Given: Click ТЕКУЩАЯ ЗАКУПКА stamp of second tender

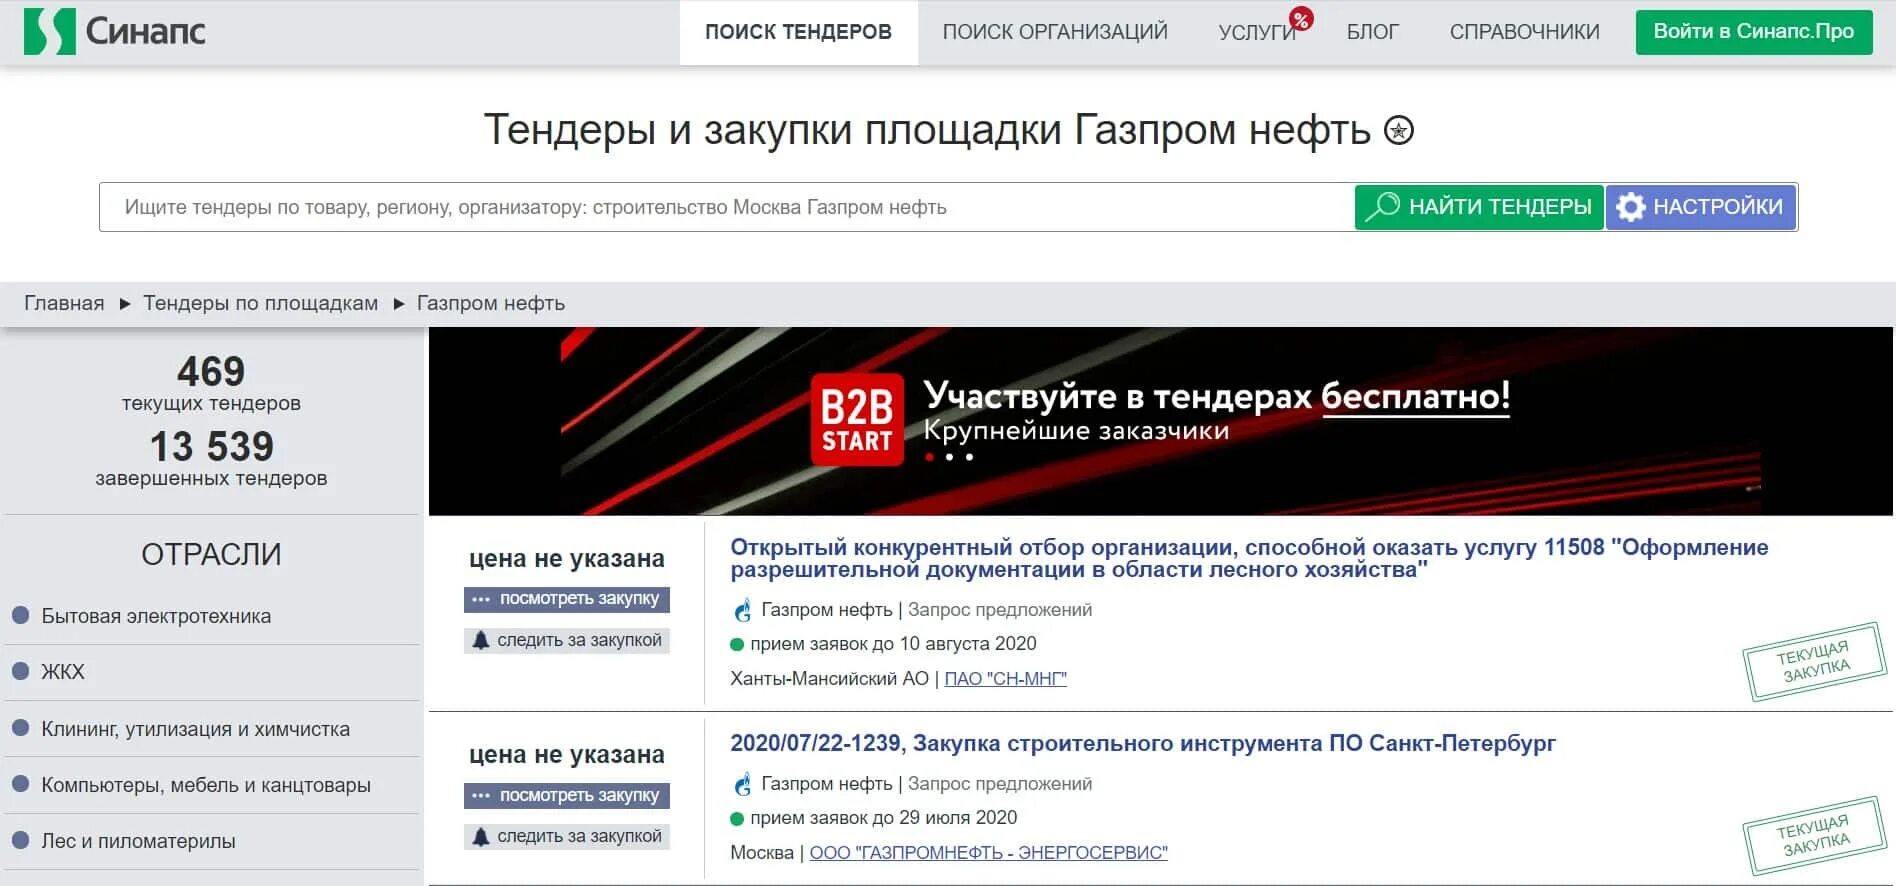Looking at the screenshot, I should coord(1814,835).
